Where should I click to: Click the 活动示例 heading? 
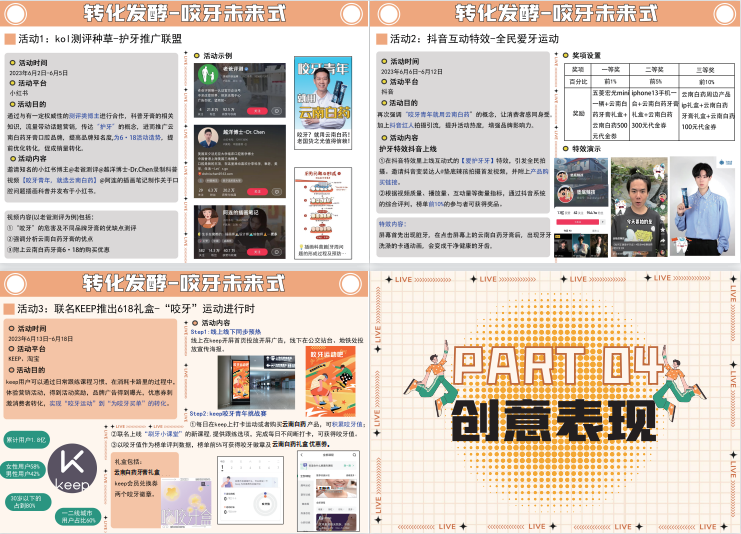218,56
